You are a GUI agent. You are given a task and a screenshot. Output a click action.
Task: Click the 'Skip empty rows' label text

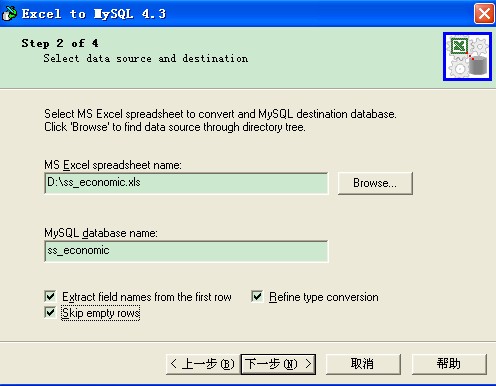click(101, 313)
